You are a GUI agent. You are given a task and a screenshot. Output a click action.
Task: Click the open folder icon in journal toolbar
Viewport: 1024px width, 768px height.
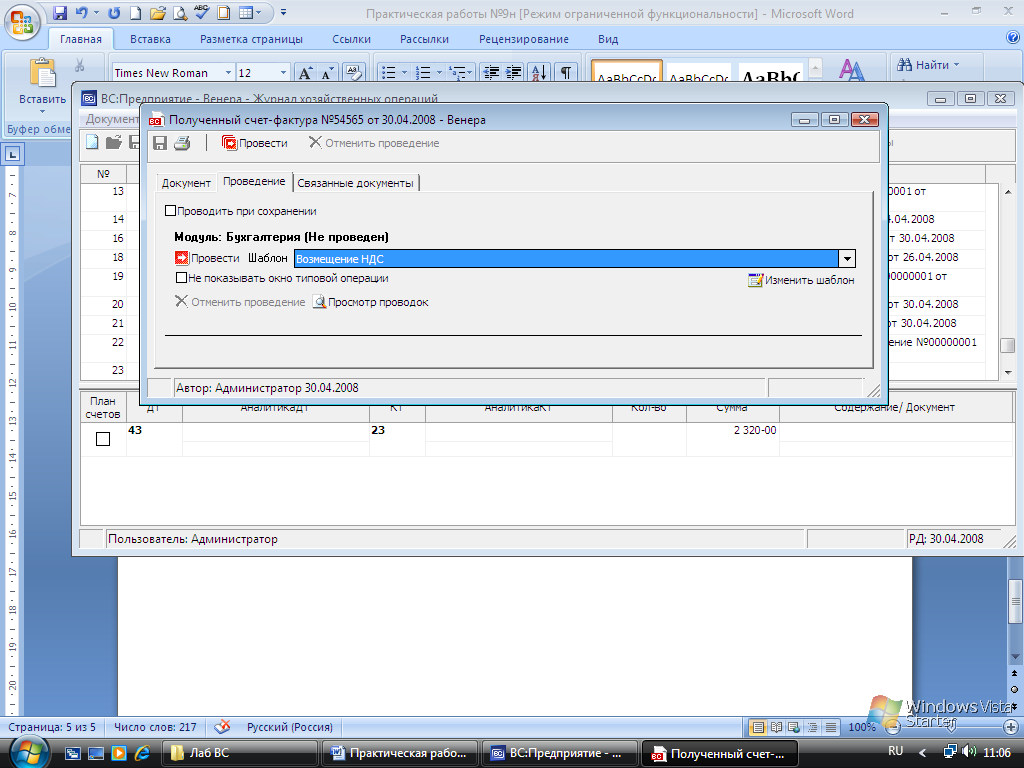(114, 142)
